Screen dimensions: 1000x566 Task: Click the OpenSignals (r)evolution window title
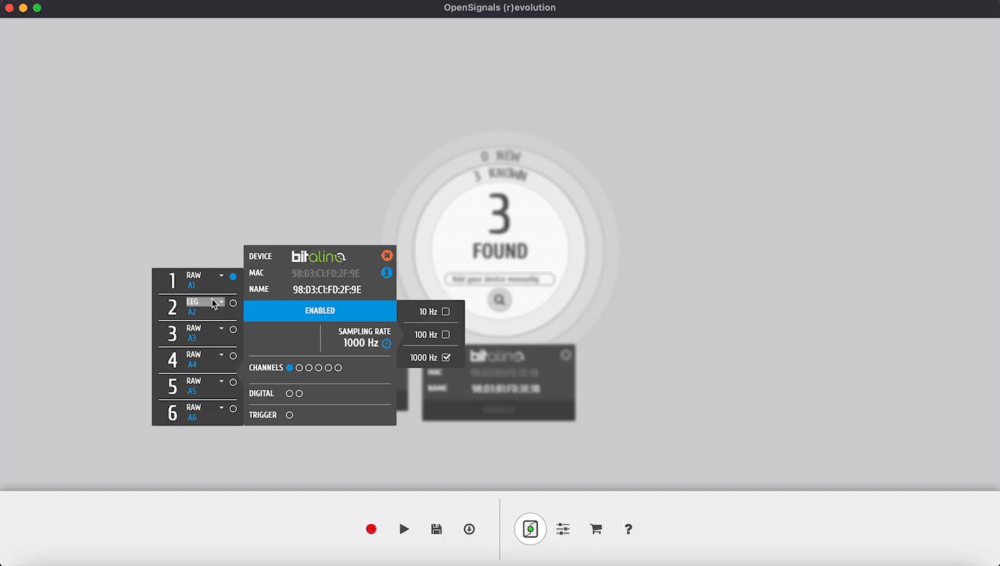tap(500, 8)
